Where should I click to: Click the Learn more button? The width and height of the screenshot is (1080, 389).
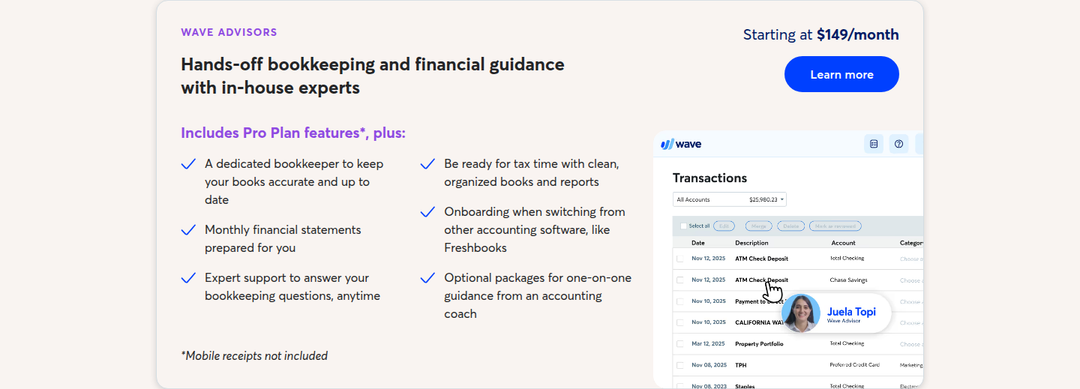(x=841, y=74)
